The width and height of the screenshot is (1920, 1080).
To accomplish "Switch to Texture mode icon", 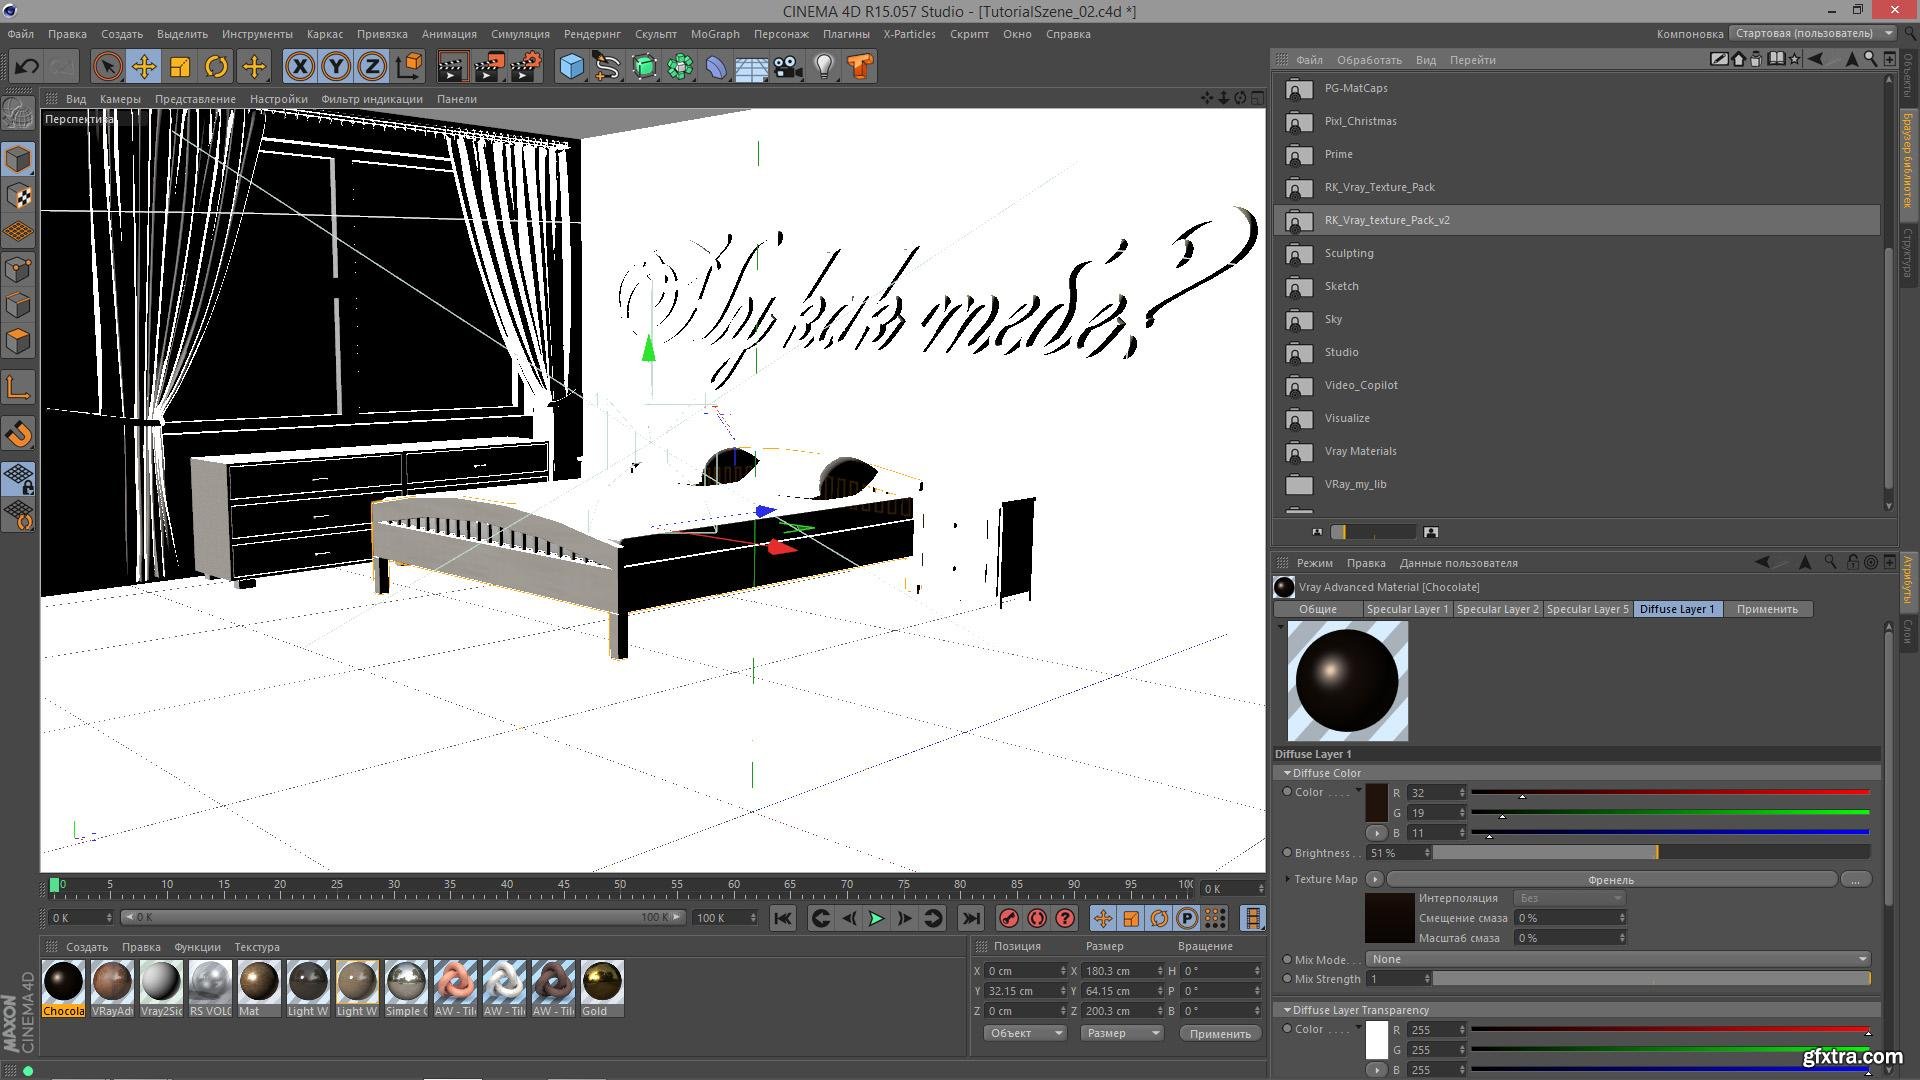I will coord(19,196).
